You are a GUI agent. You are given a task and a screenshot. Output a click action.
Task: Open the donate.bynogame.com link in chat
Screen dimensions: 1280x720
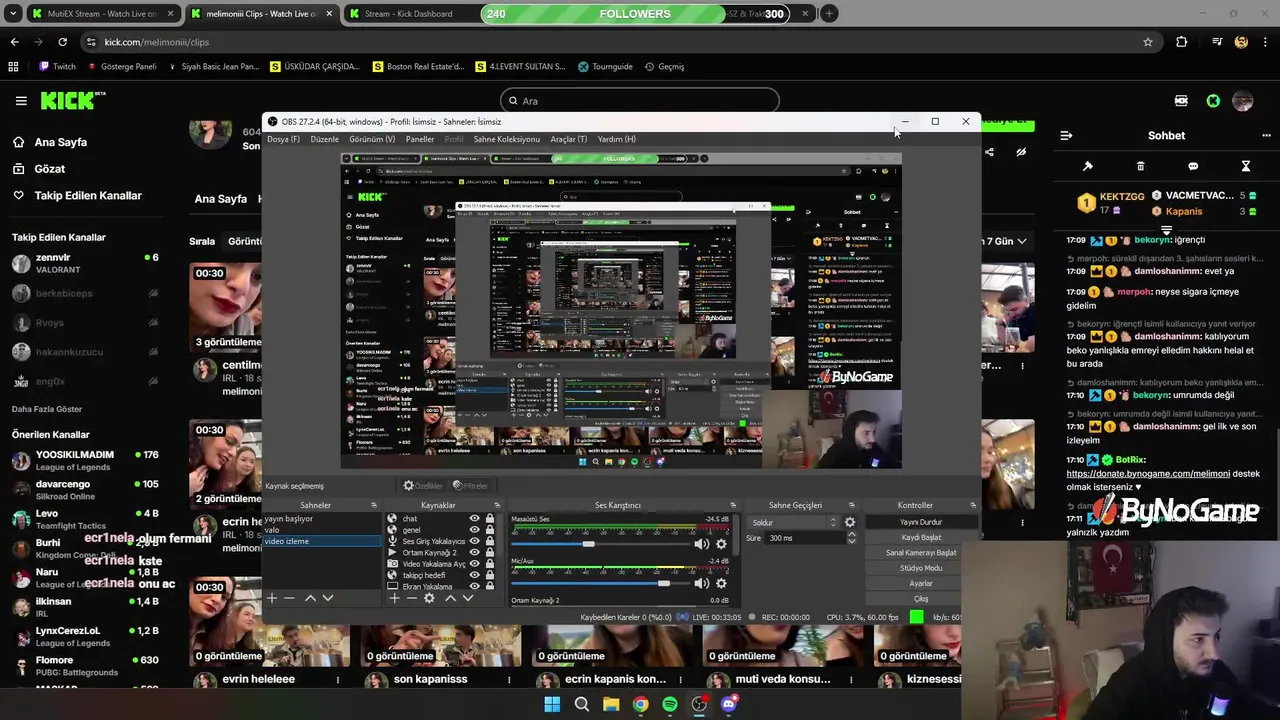(1147, 474)
